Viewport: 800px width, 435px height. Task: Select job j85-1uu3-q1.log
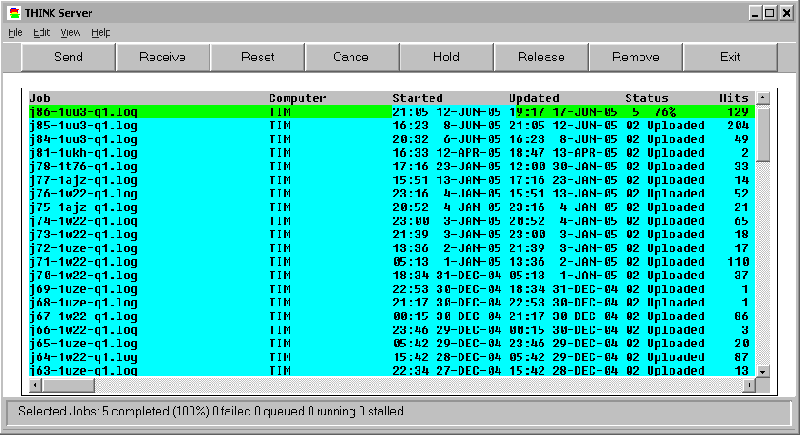(391, 125)
